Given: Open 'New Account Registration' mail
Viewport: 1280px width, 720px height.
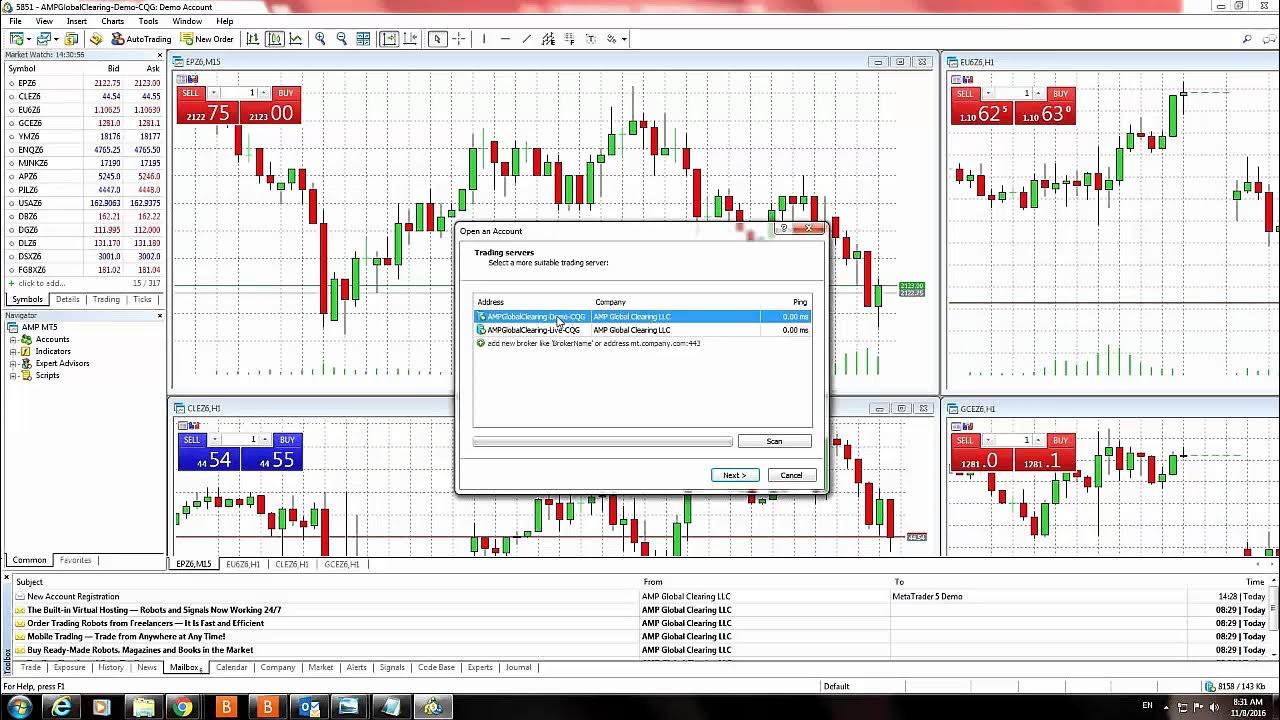Looking at the screenshot, I should (x=73, y=596).
